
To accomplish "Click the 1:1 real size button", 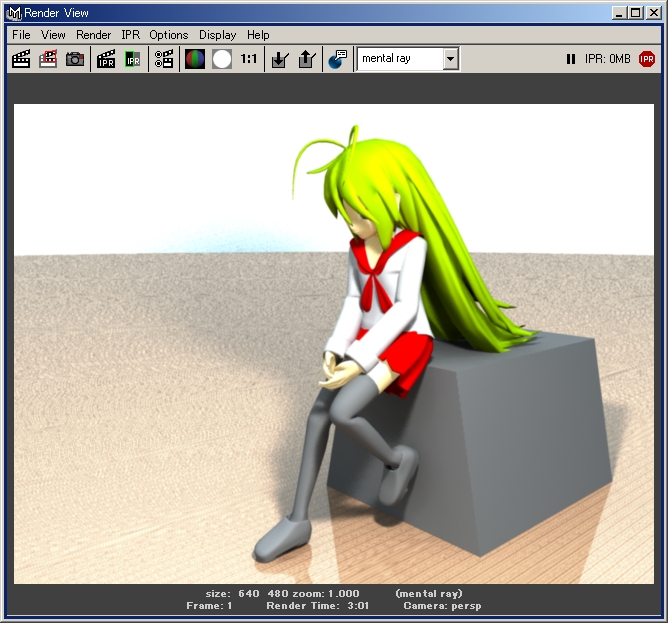I will pos(248,58).
